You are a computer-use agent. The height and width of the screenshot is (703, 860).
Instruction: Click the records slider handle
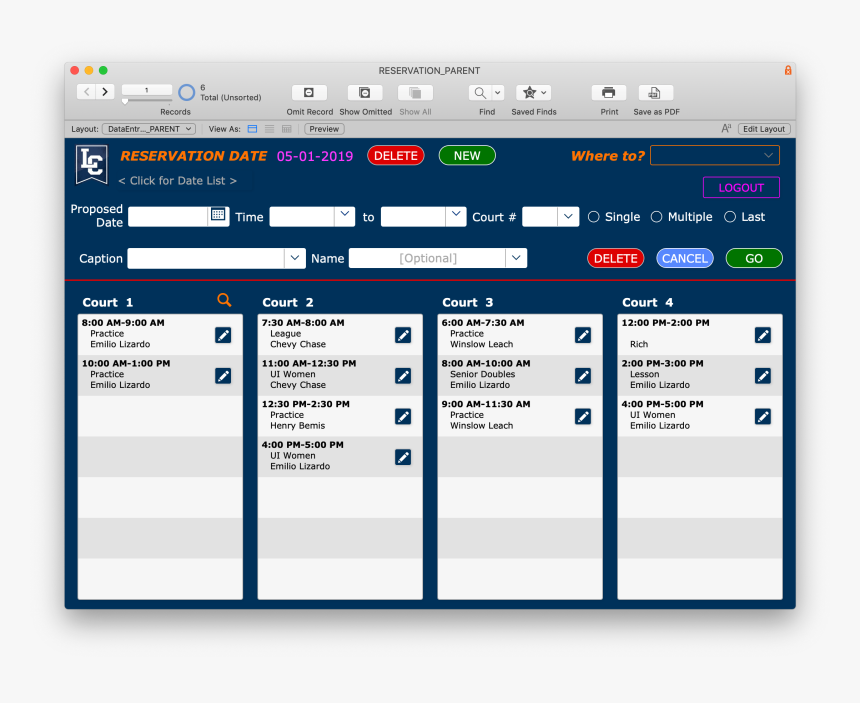click(125, 101)
